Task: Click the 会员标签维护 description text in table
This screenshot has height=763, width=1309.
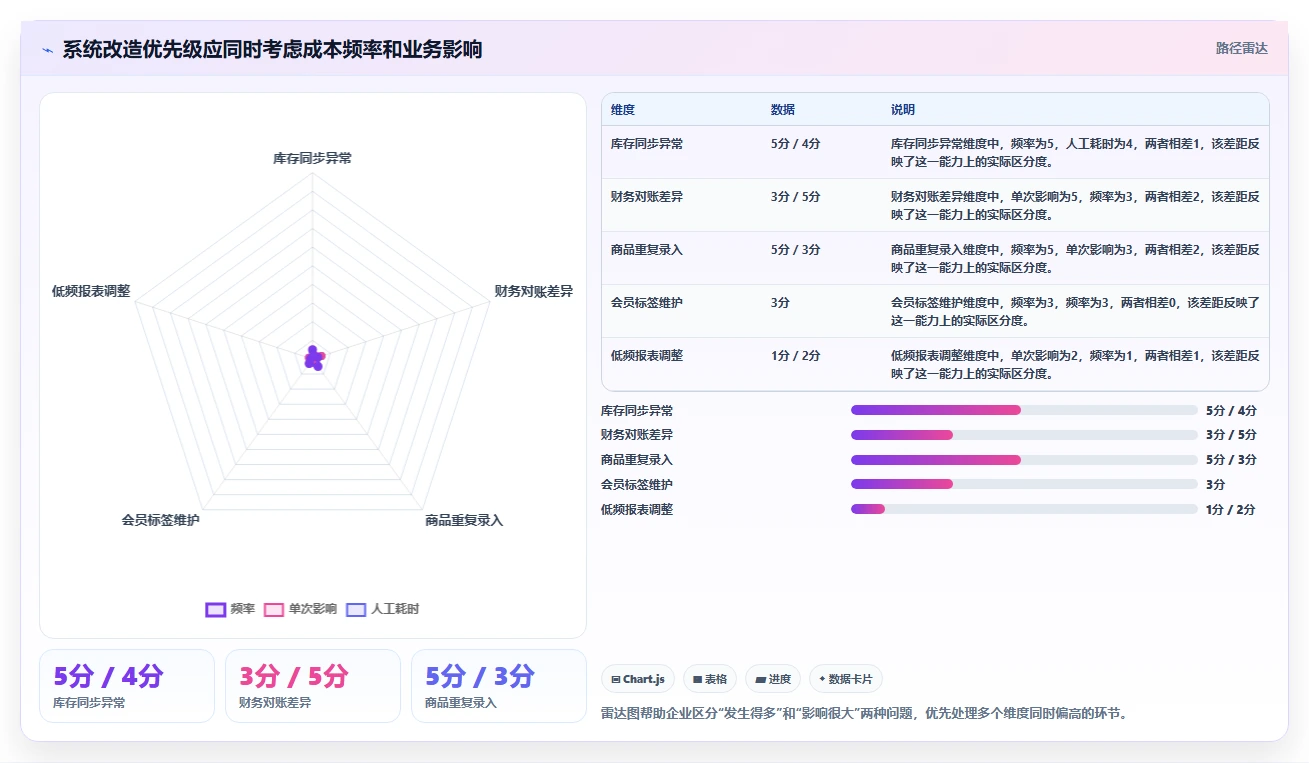Action: [x=1075, y=311]
